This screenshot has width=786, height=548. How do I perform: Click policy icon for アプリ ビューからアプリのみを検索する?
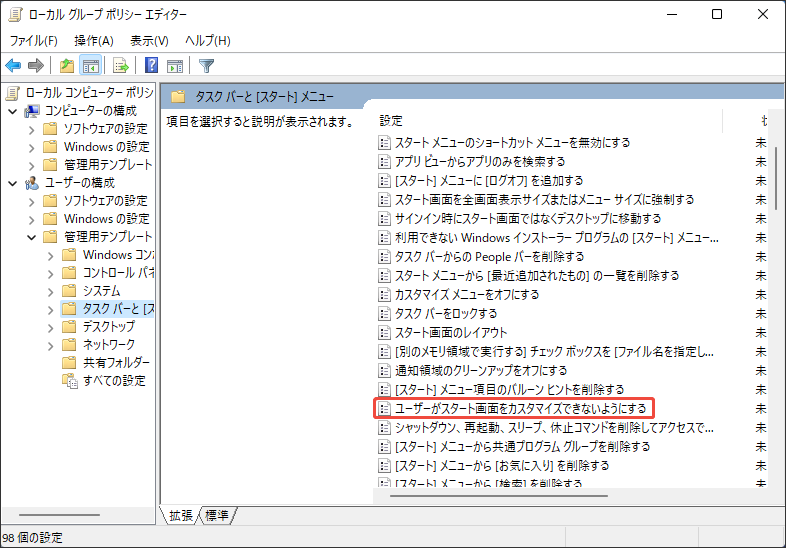coord(384,161)
